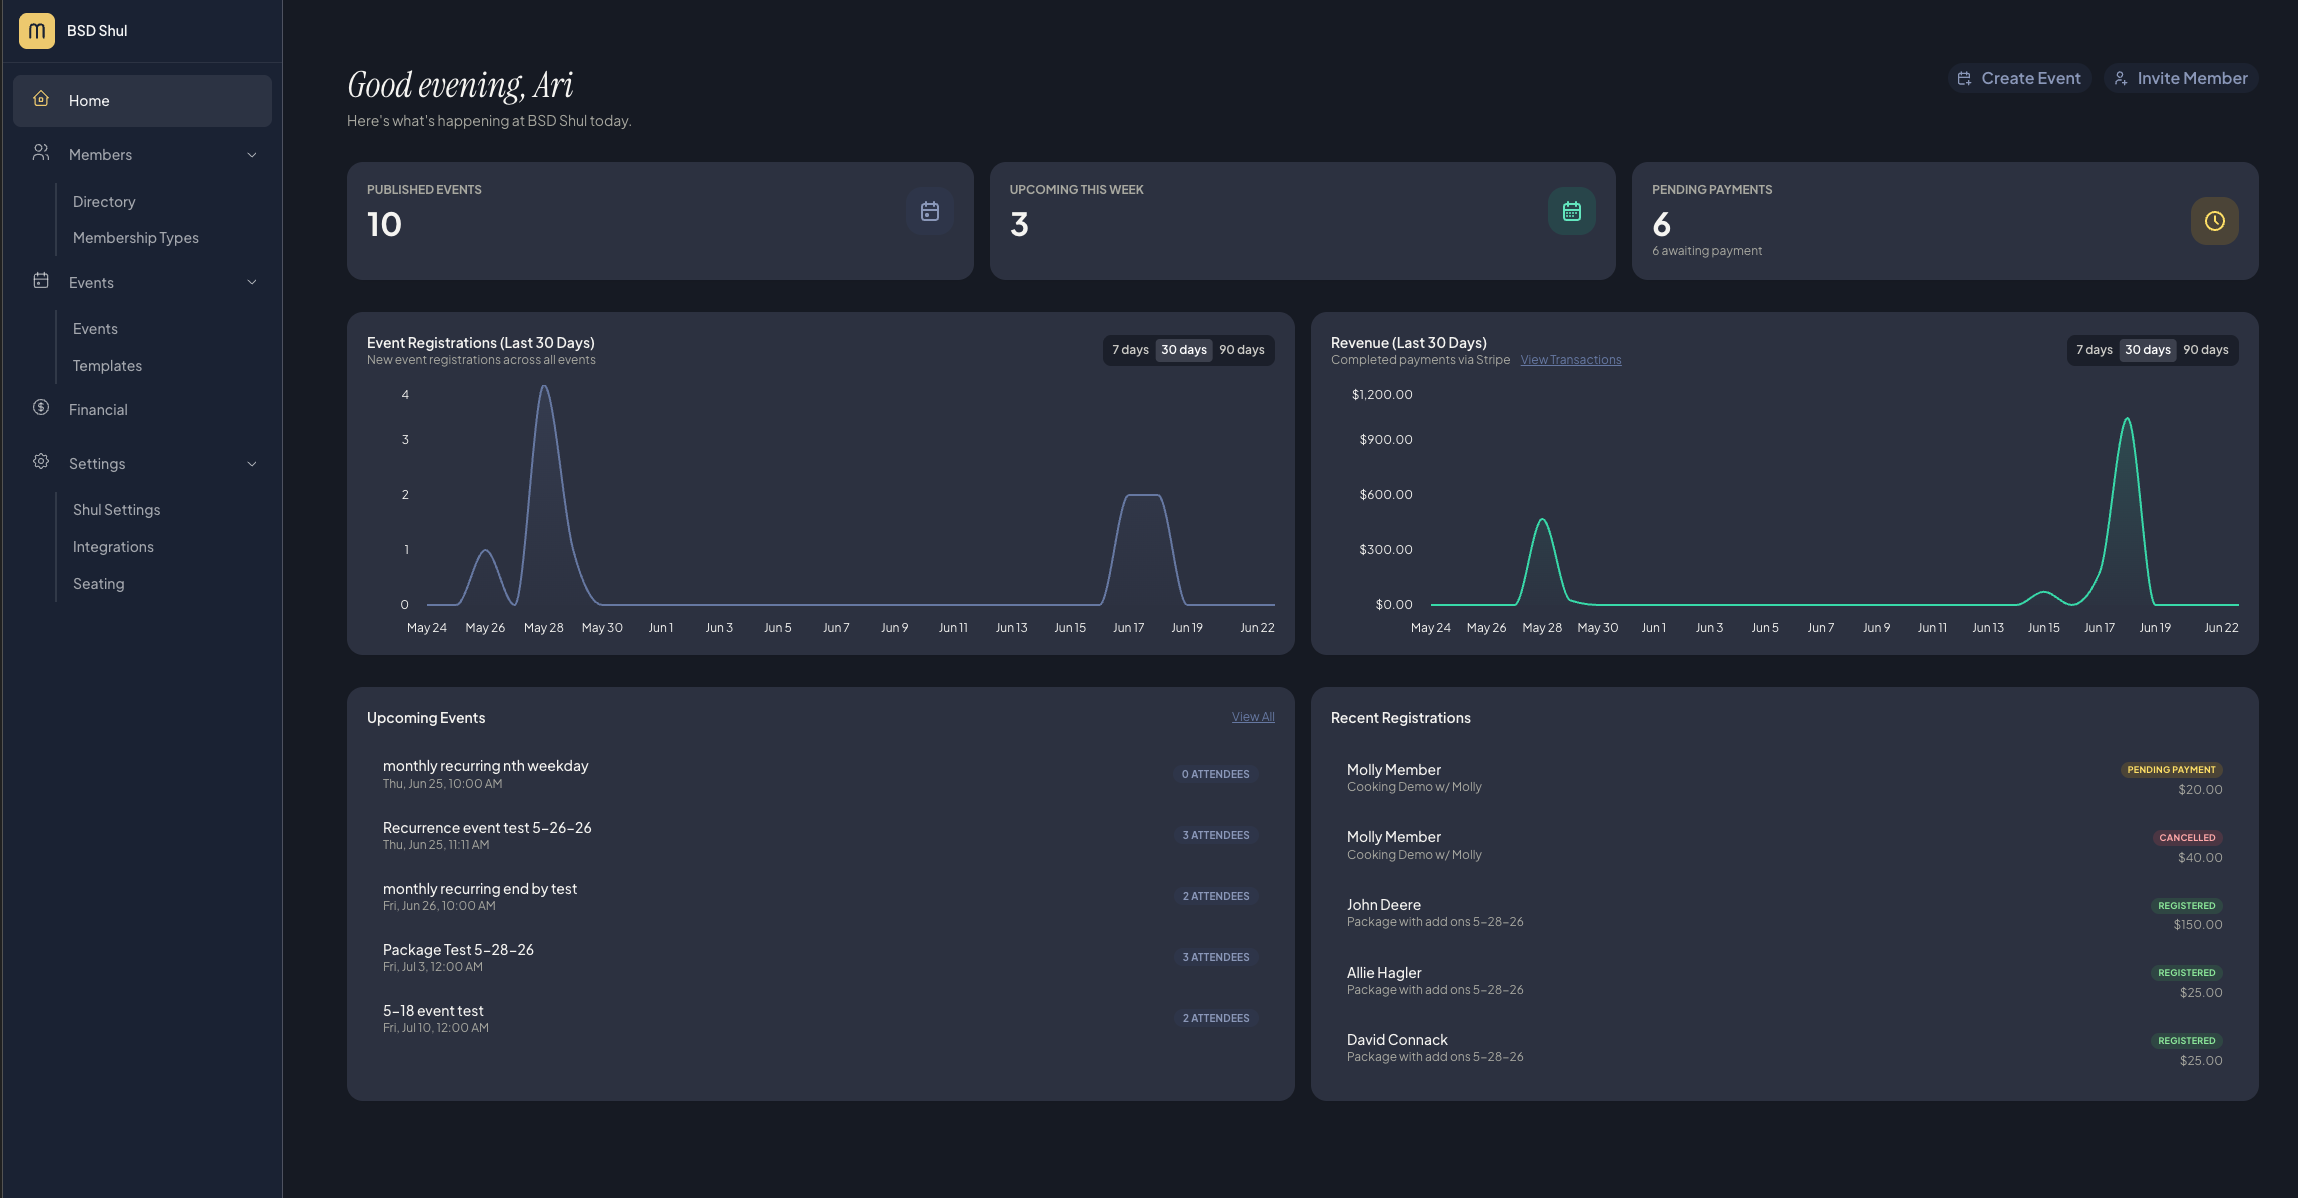Open John Deere registration

point(1784,913)
